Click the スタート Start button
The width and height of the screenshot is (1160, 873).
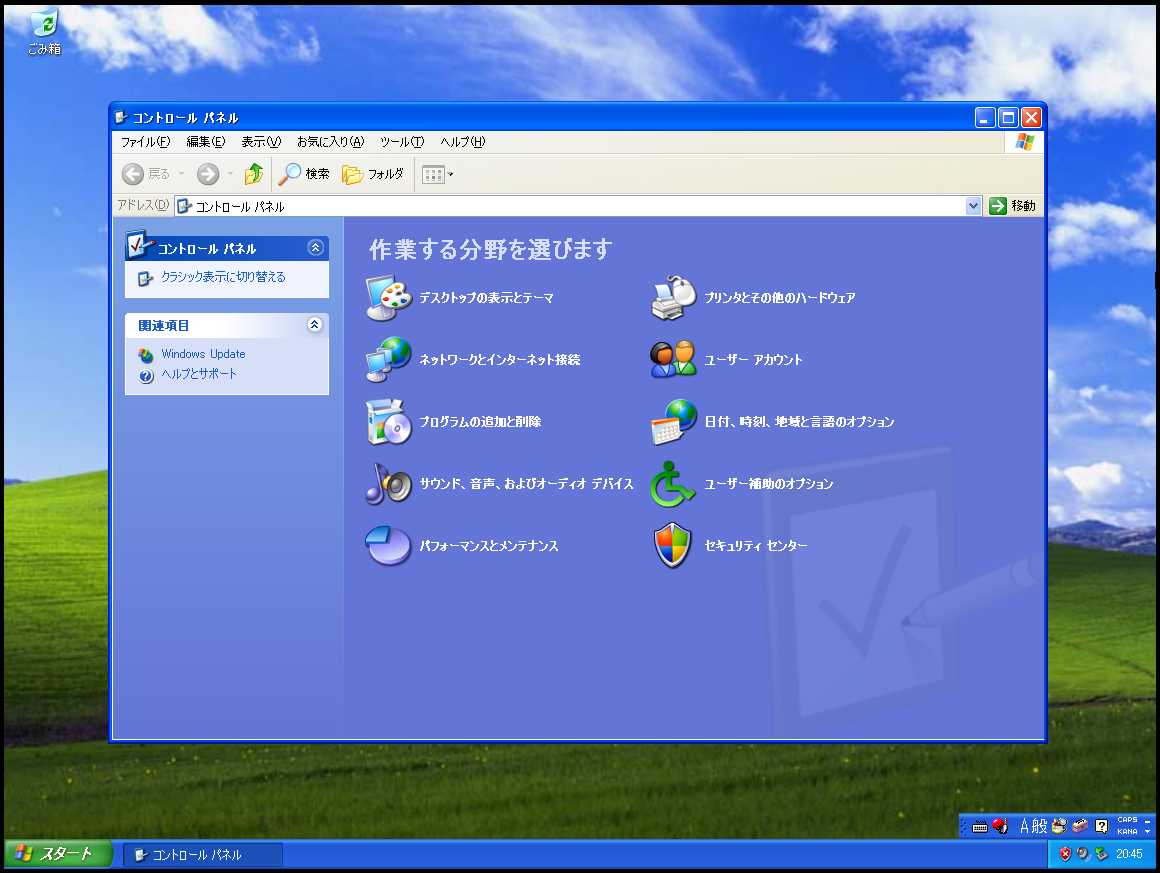pyautogui.click(x=58, y=854)
